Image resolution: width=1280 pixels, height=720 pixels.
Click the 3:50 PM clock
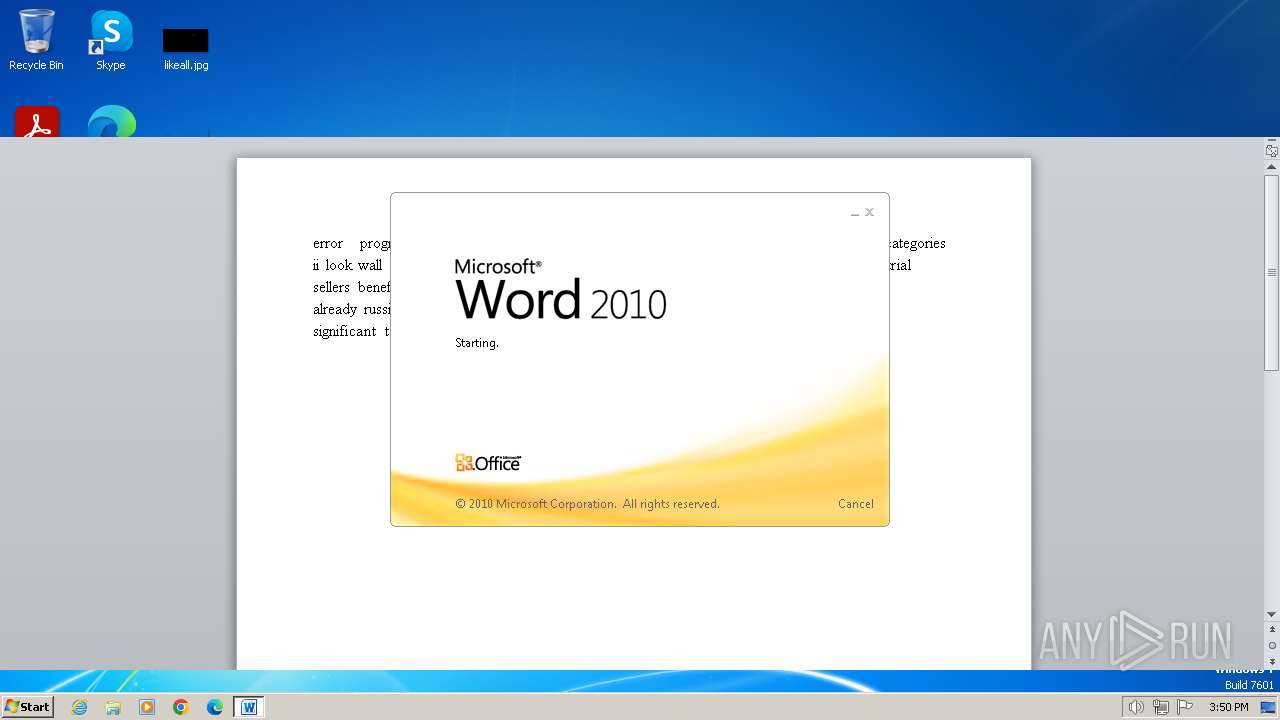point(1229,707)
